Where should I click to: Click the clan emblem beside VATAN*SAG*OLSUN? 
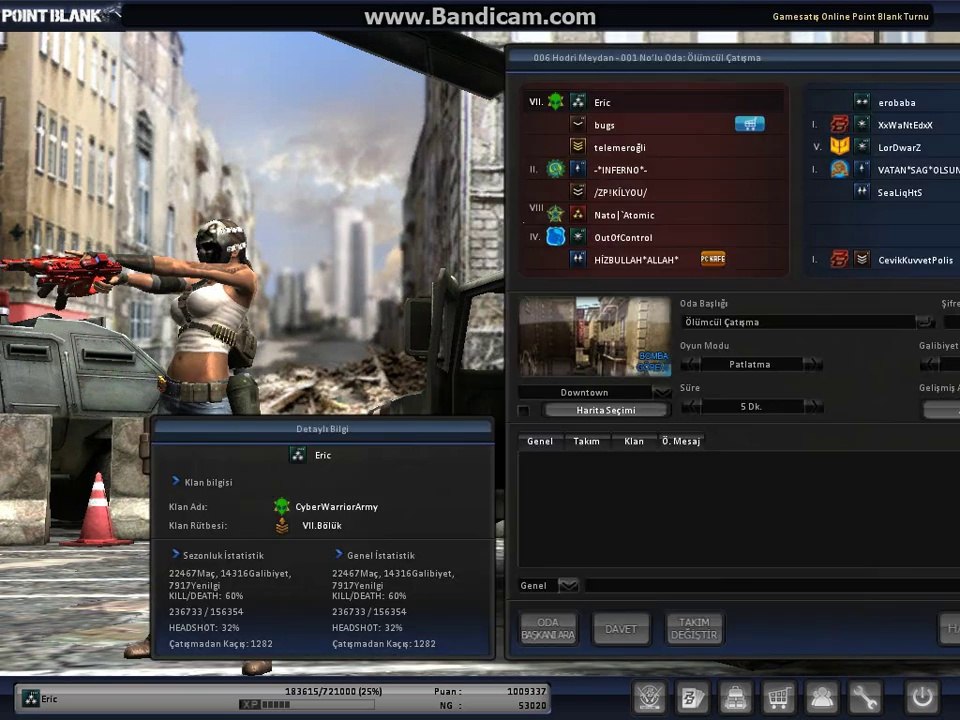pyautogui.click(x=839, y=169)
